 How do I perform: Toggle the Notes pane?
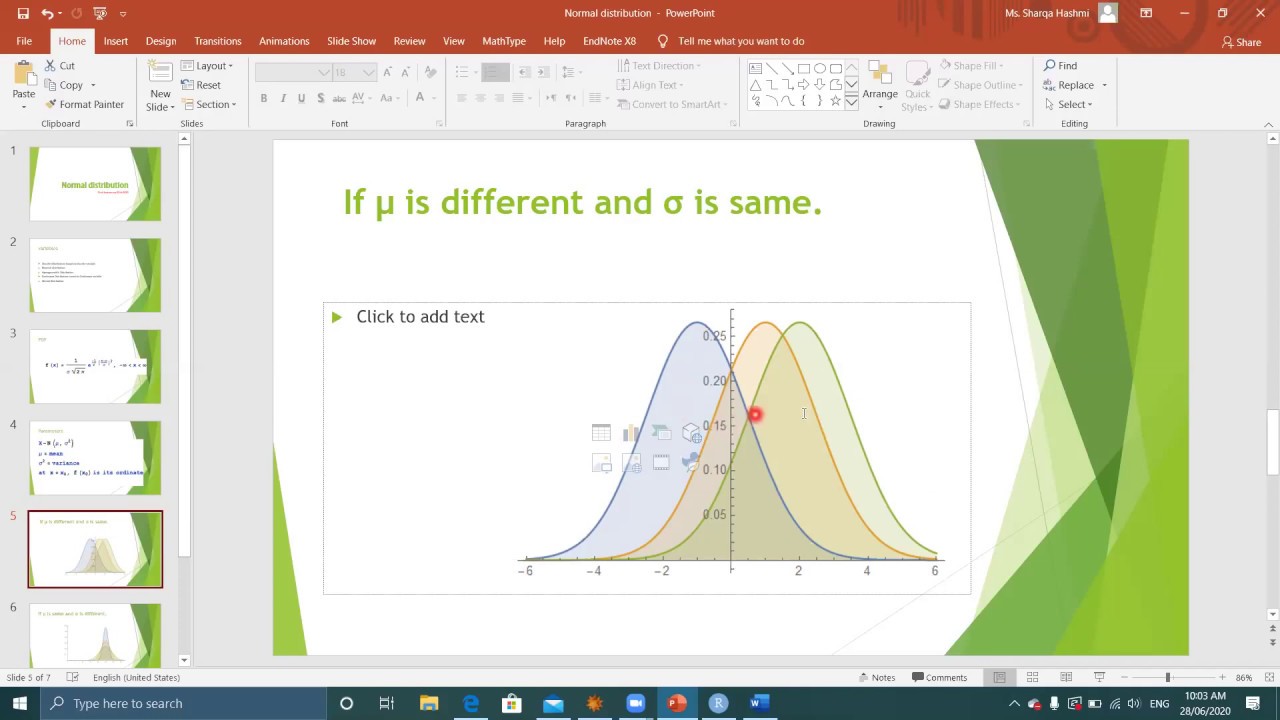click(876, 677)
